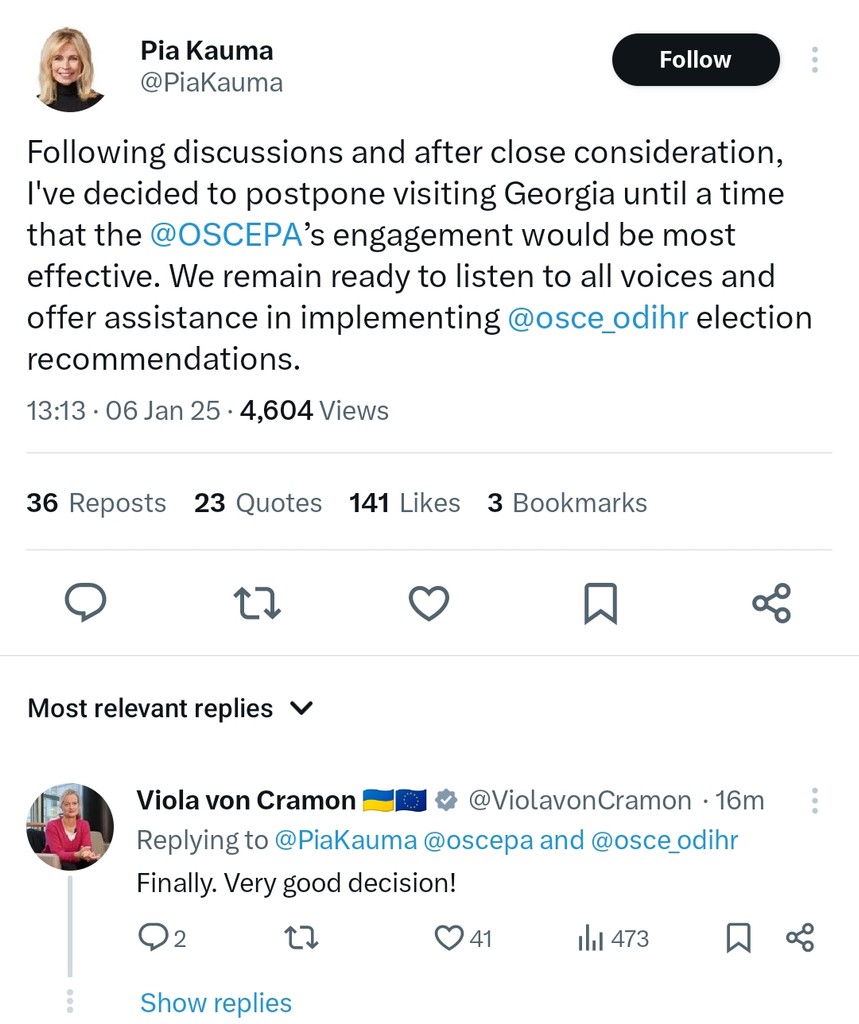
Task: Like the main tweet with the heart icon
Action: tap(429, 603)
